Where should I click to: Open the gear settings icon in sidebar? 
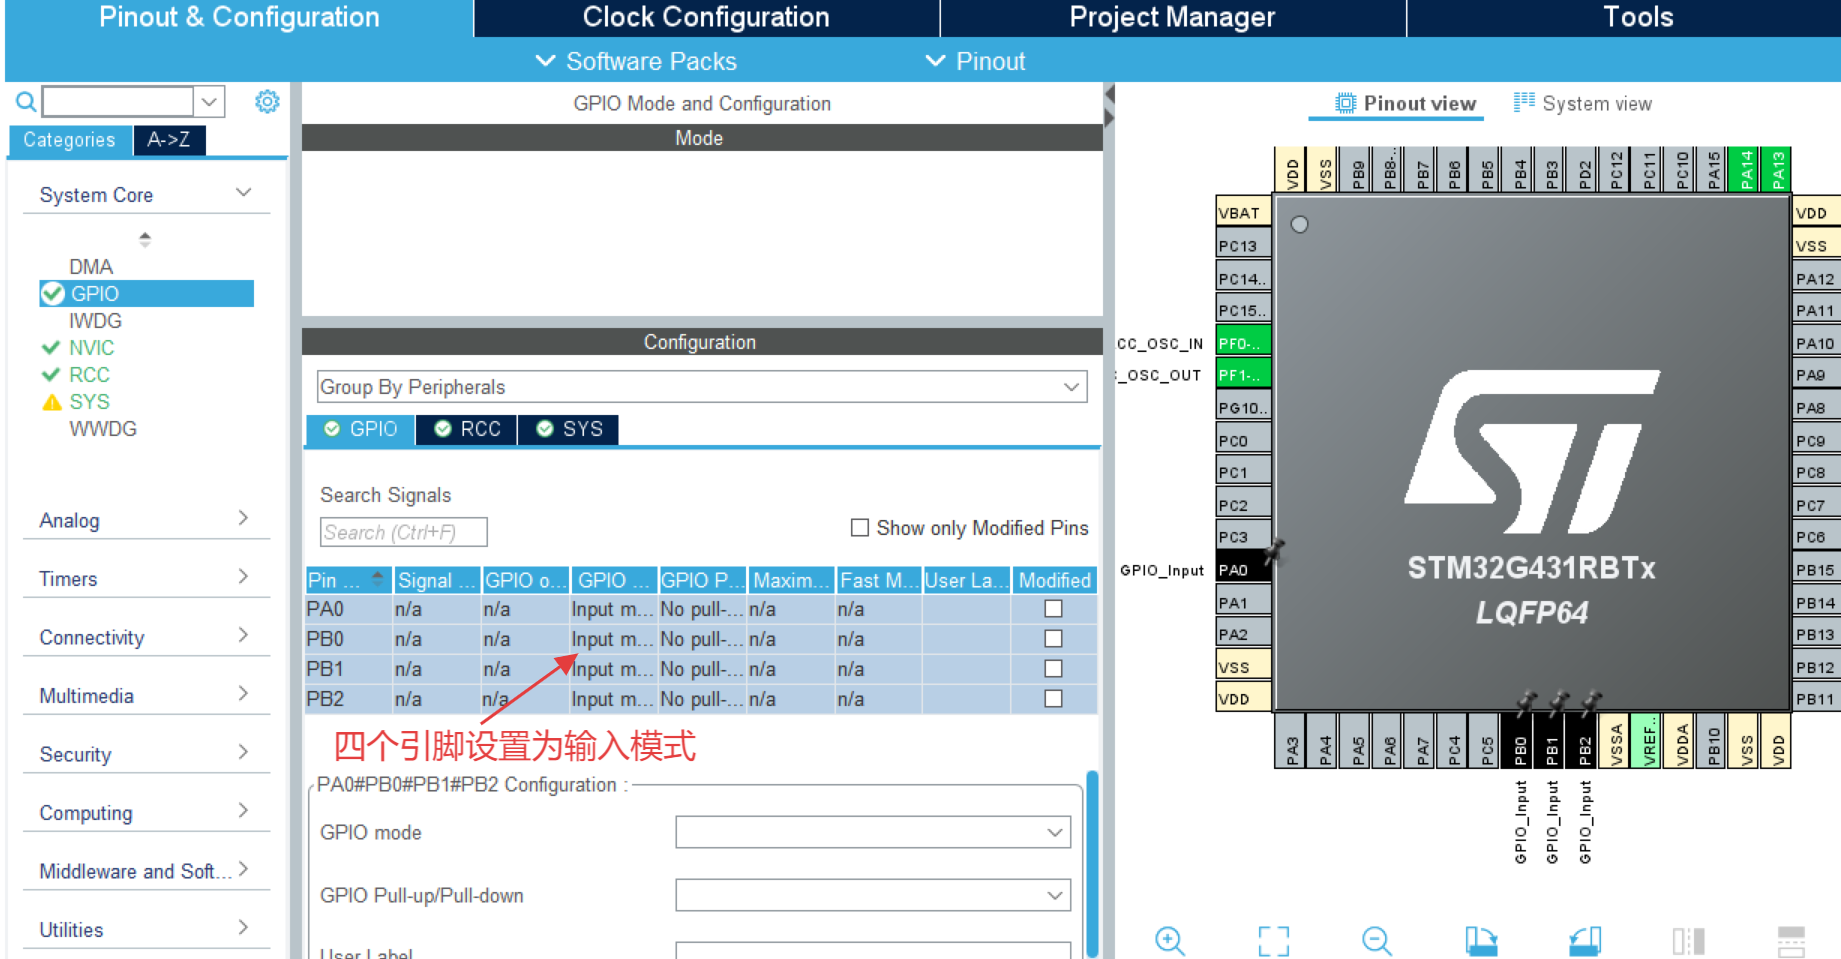[267, 101]
